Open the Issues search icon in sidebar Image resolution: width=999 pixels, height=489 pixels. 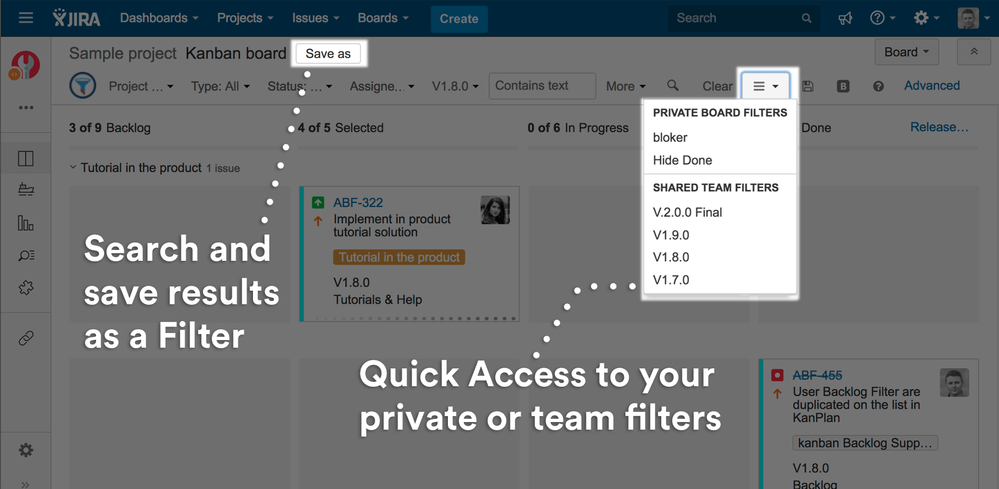tap(25, 256)
